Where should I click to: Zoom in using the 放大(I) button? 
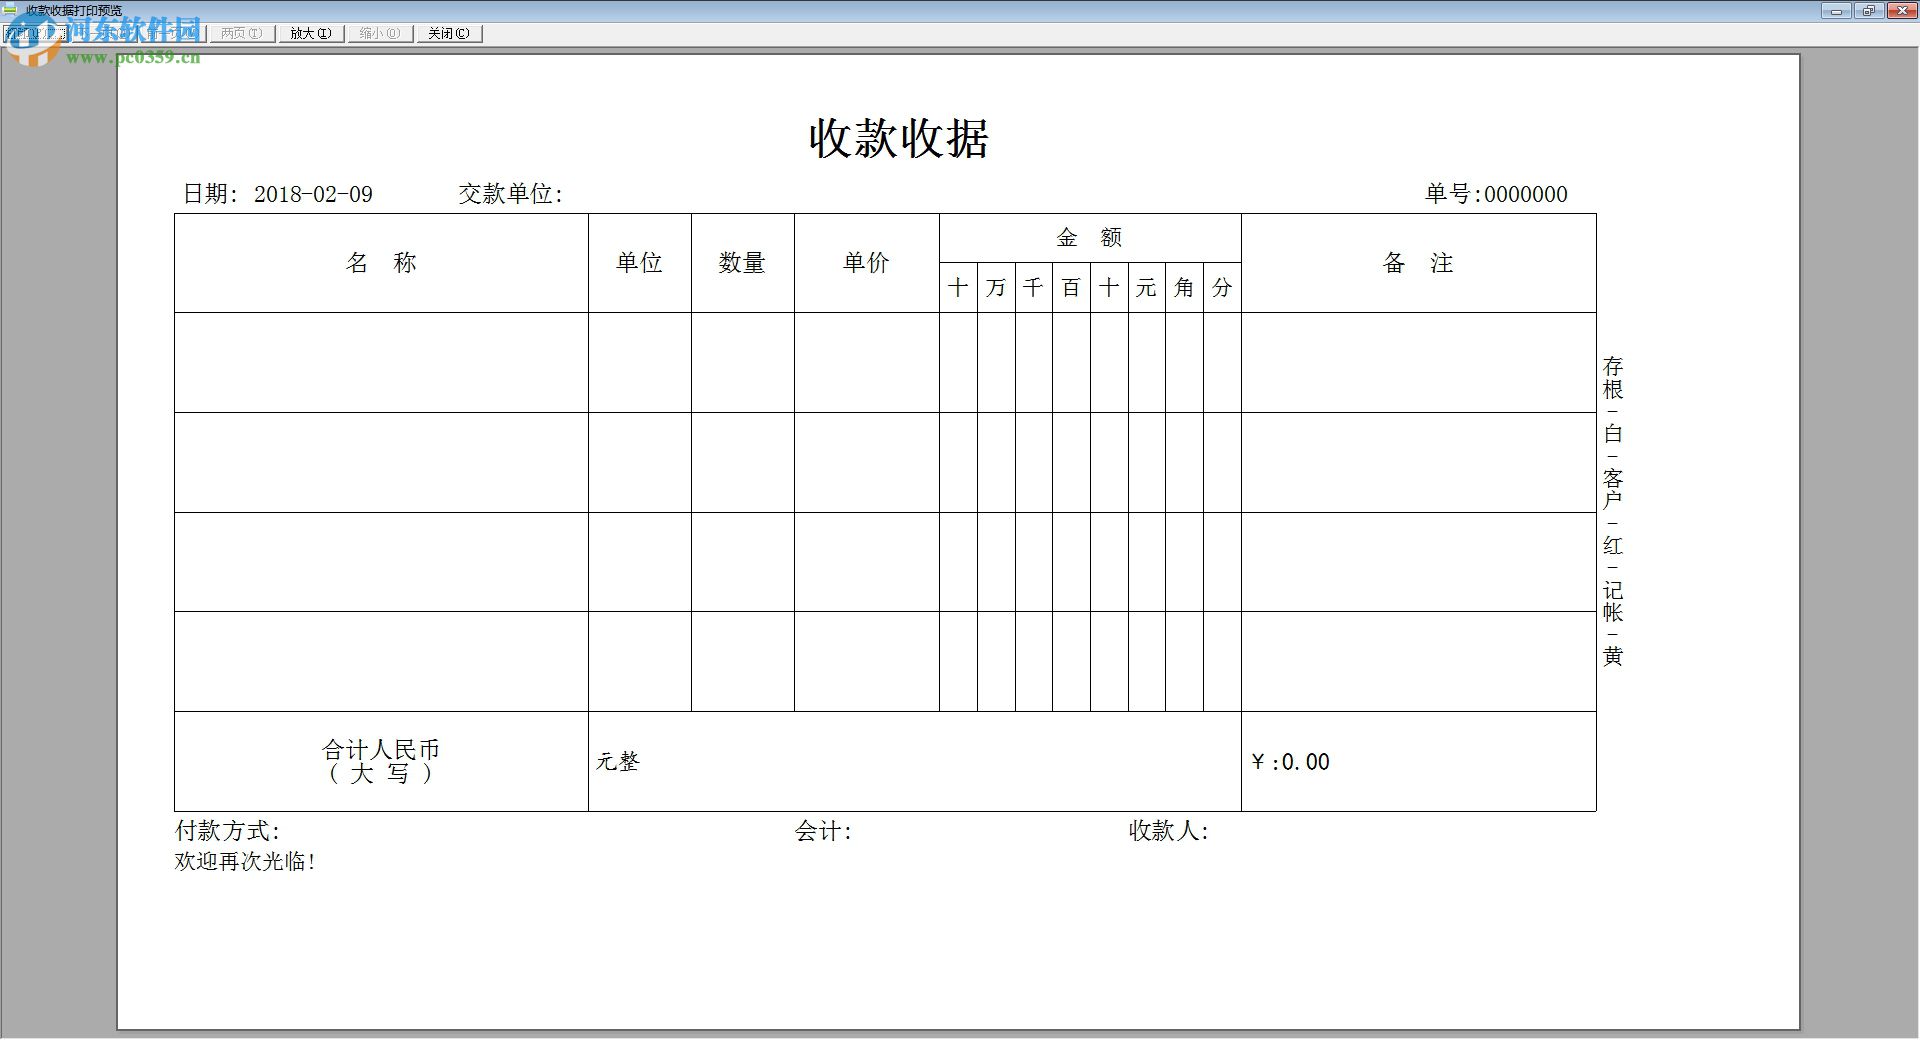(x=309, y=33)
